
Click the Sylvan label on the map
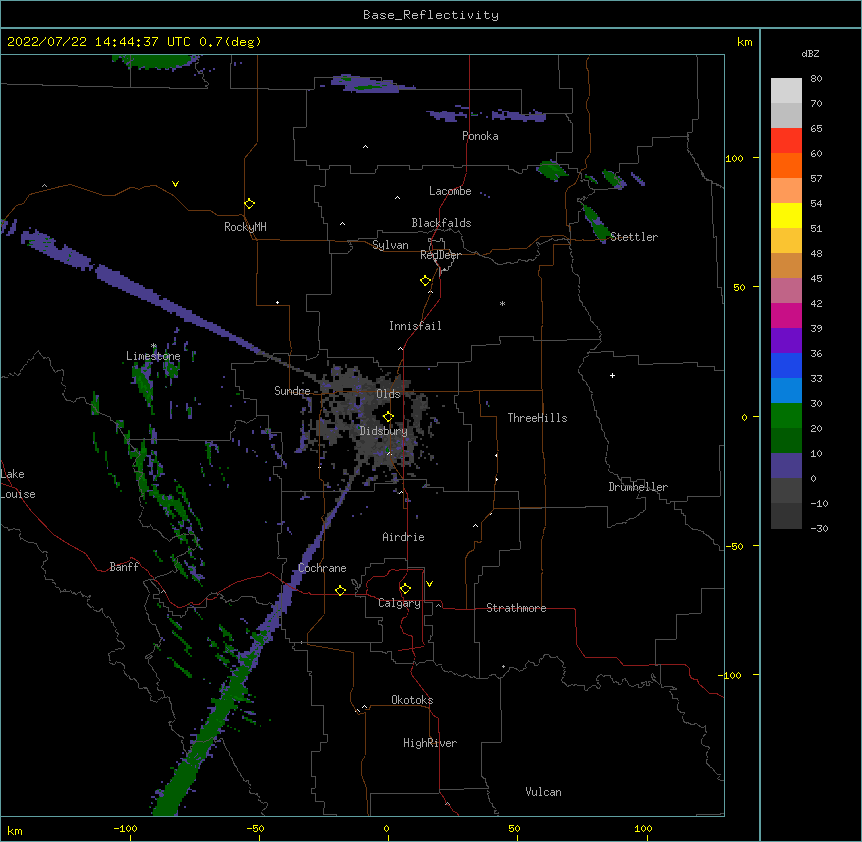(x=390, y=245)
